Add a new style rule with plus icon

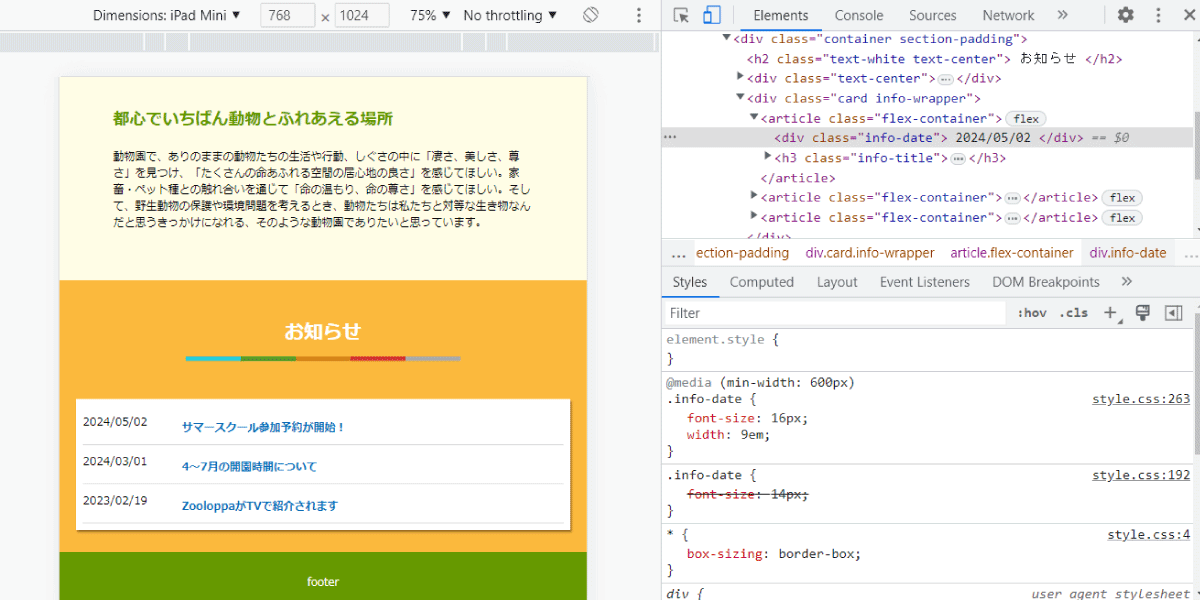click(x=1110, y=313)
